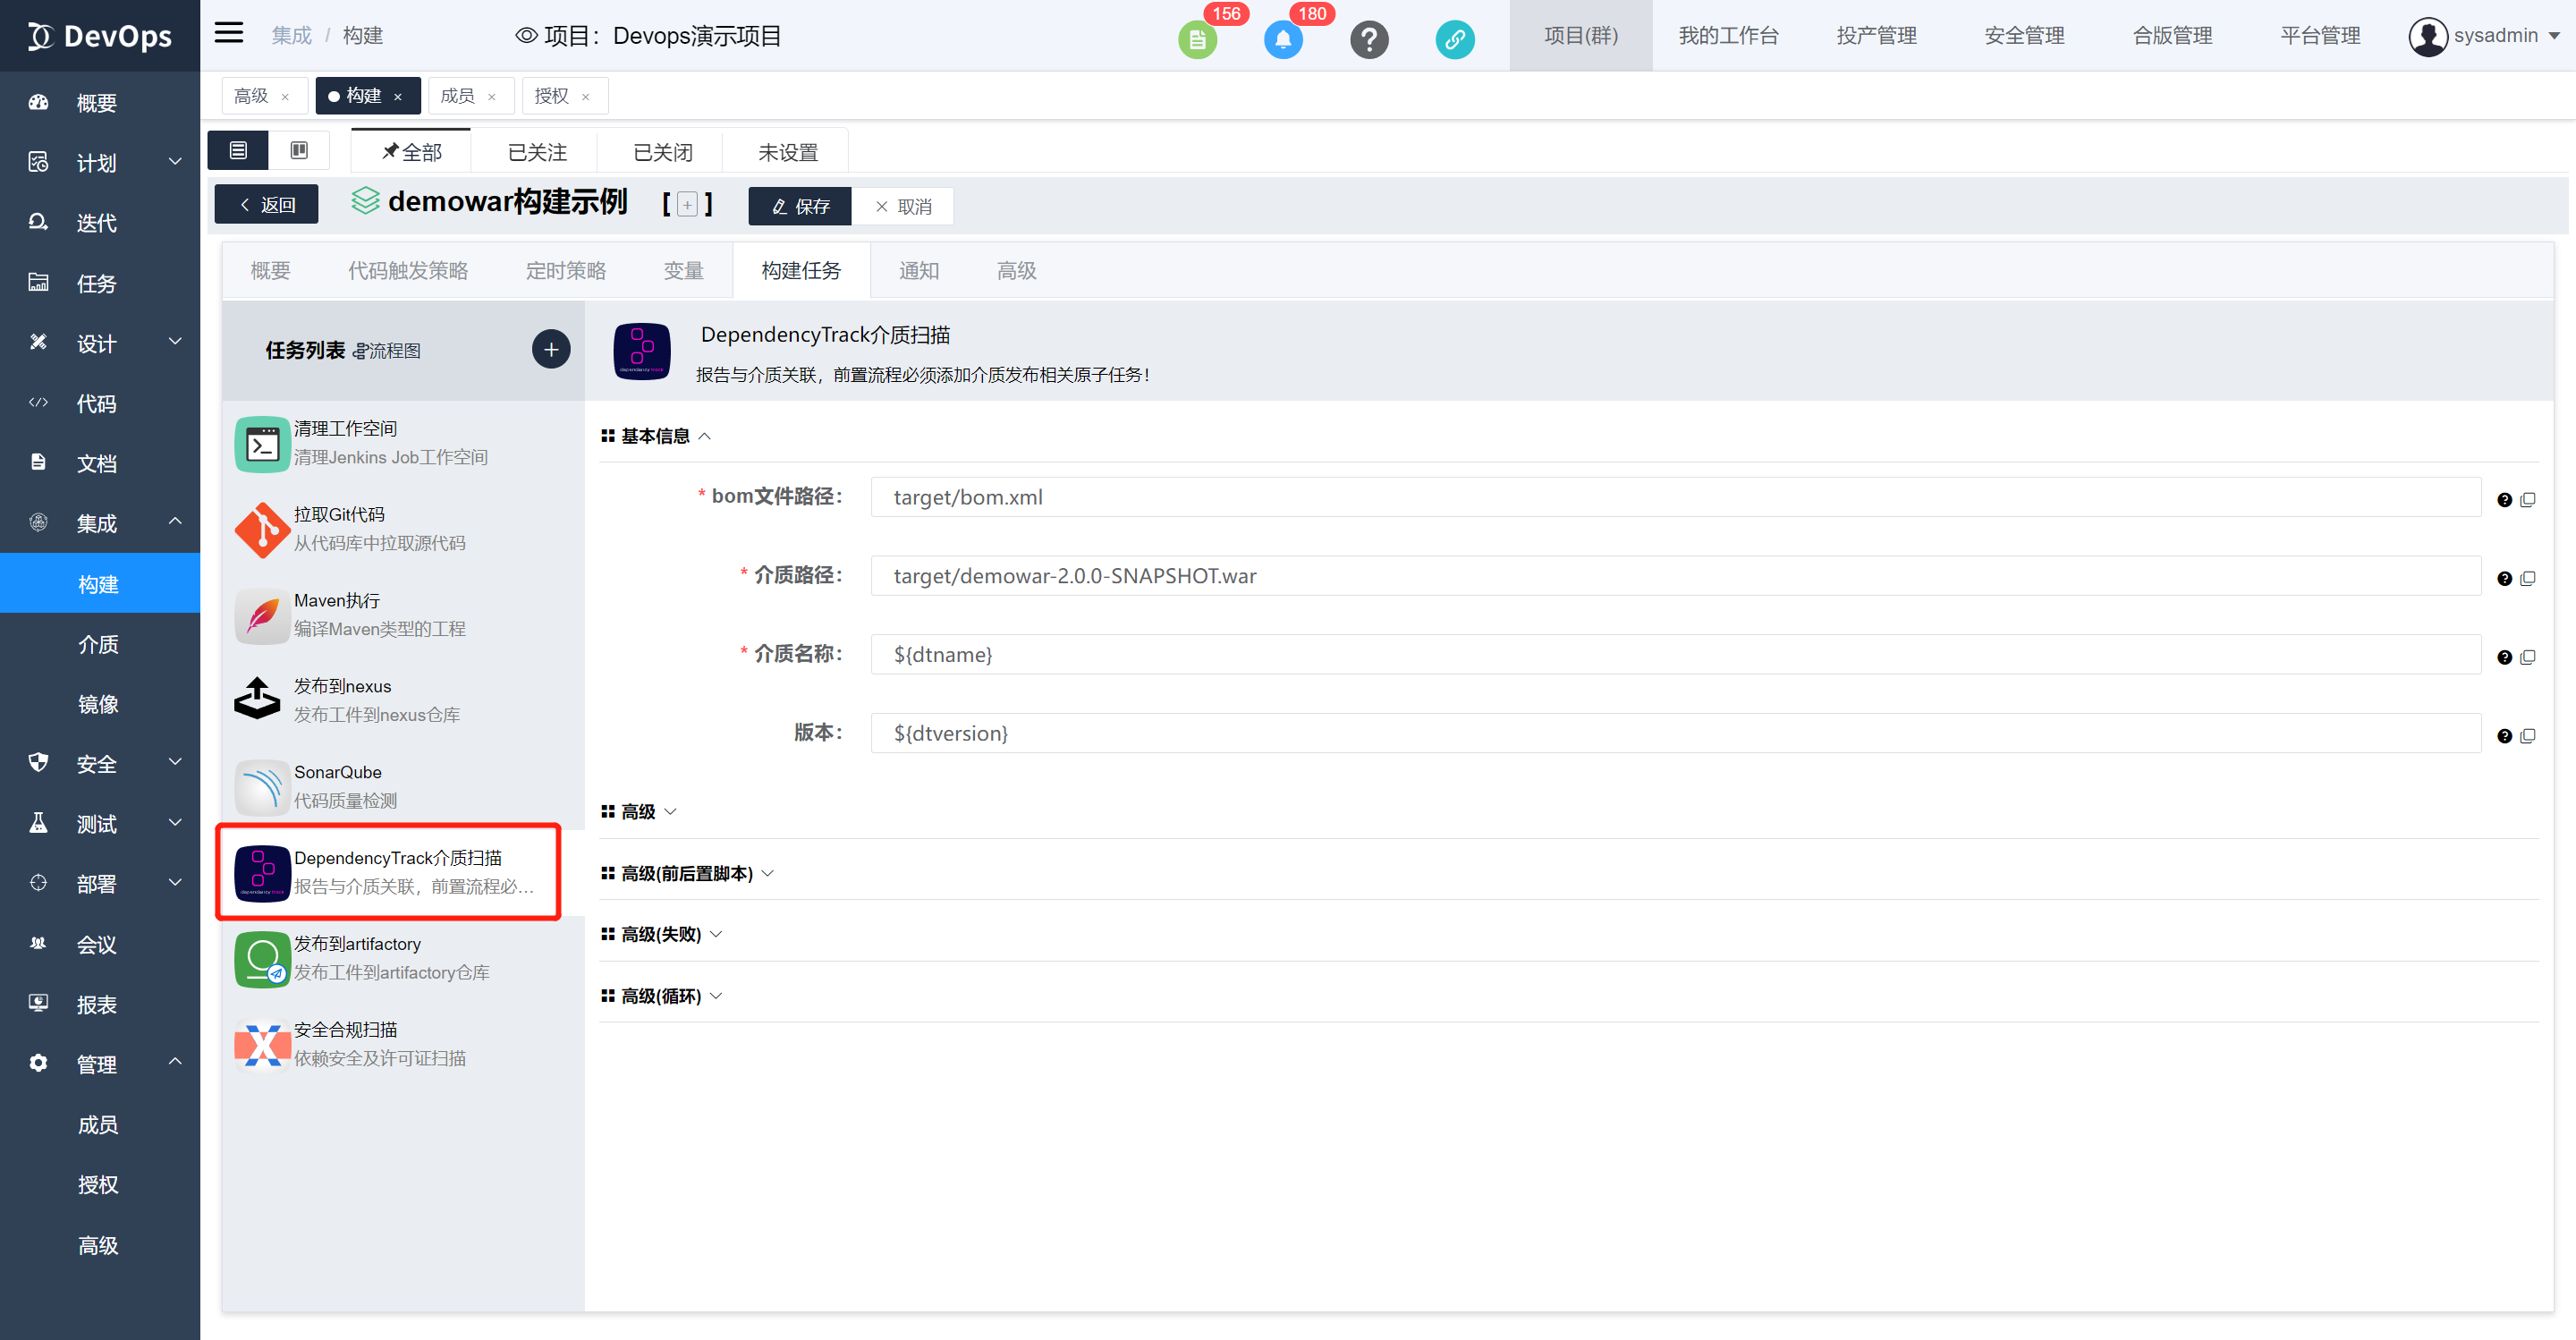Click the 返回 back button
Viewport: 2576px width, 1340px height.
(267, 204)
